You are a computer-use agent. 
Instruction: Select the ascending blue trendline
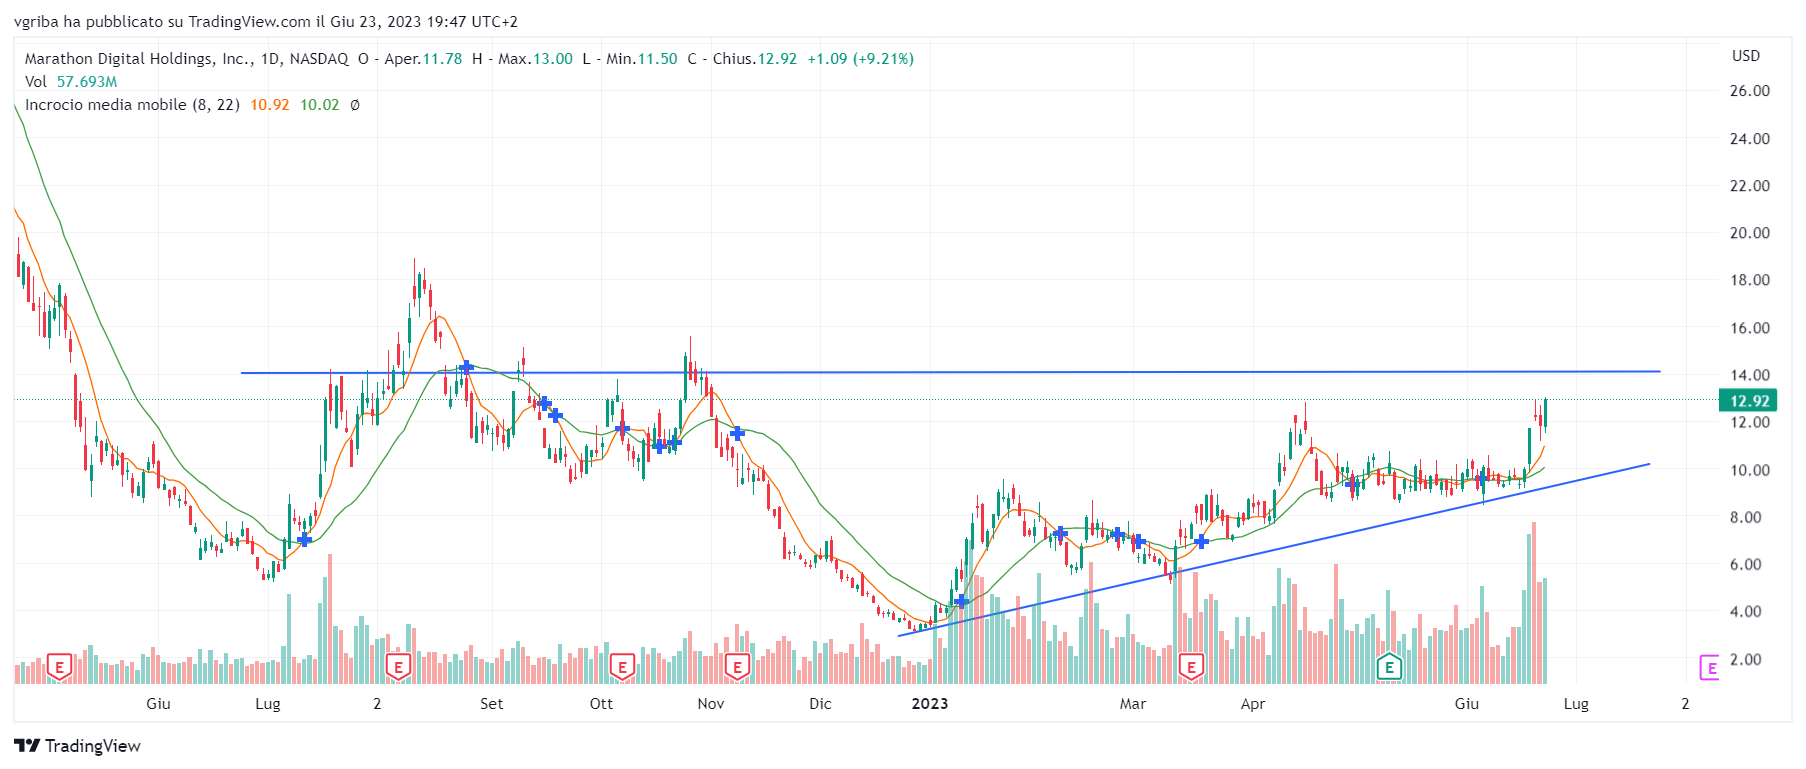point(1273,550)
